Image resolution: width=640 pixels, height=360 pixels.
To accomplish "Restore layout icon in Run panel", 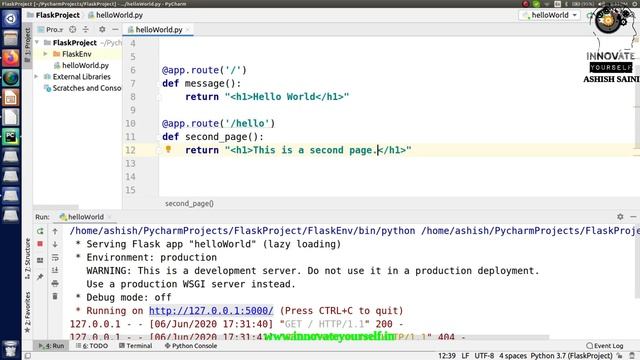I will (x=40, y=260).
